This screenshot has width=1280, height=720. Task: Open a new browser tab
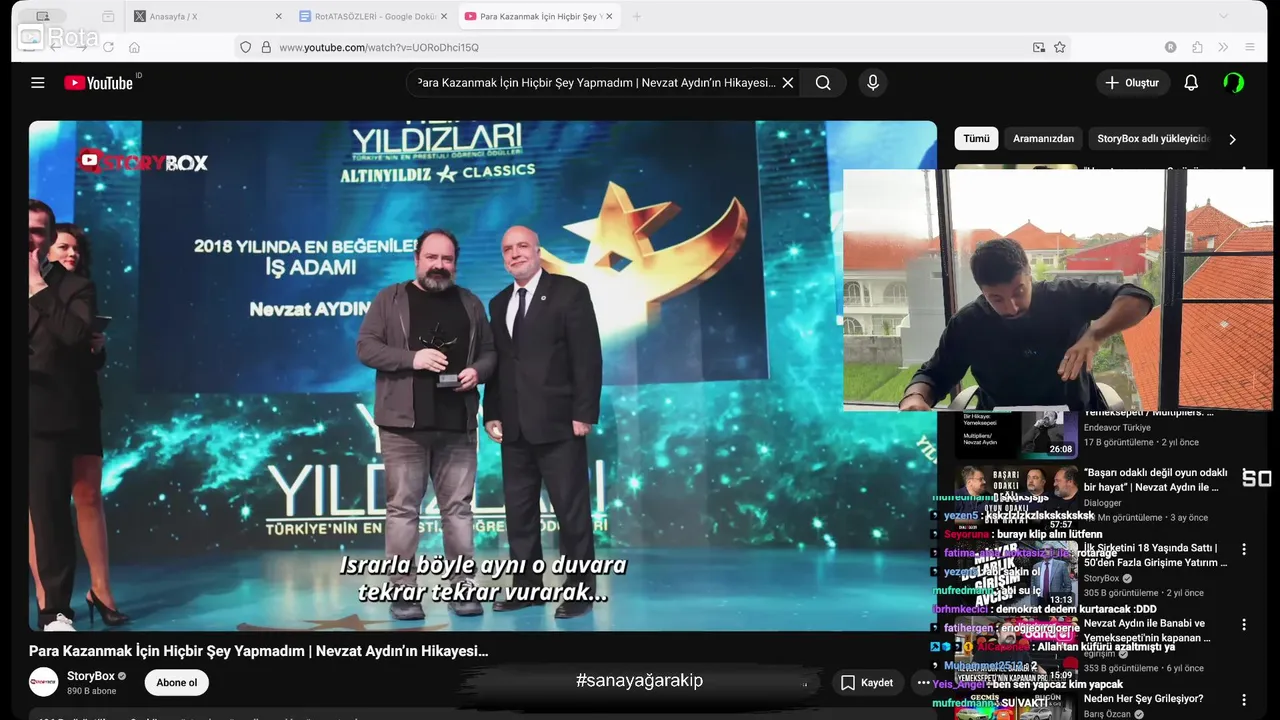point(637,16)
